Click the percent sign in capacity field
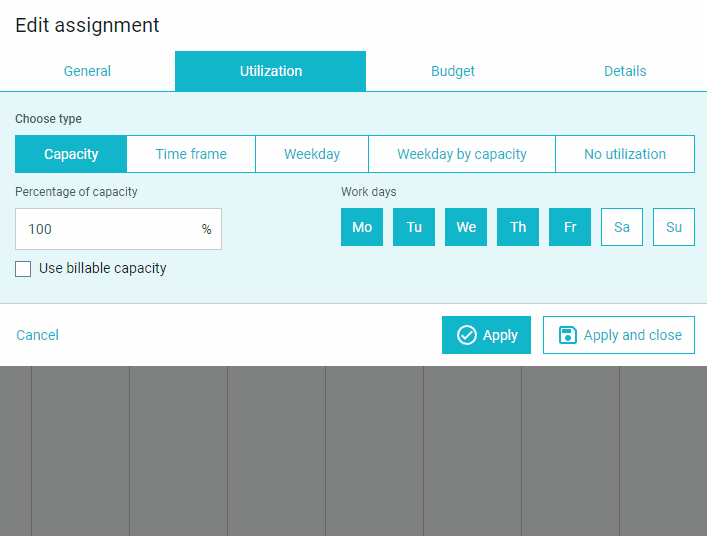707x536 pixels. click(x=207, y=229)
